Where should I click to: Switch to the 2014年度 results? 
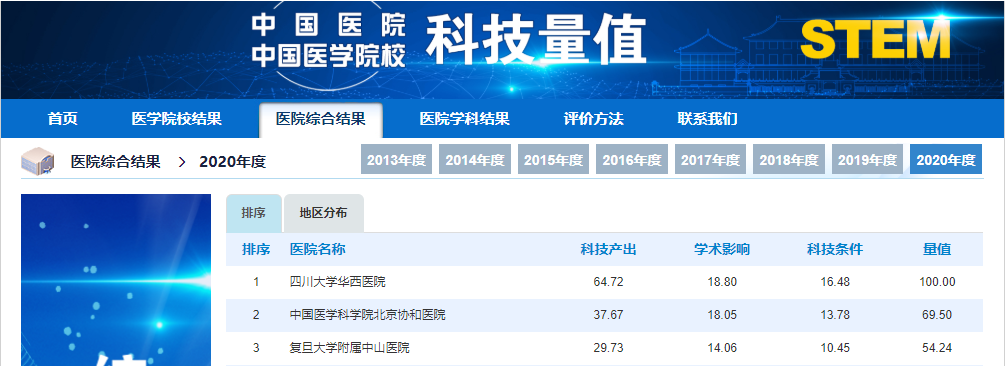click(x=475, y=160)
